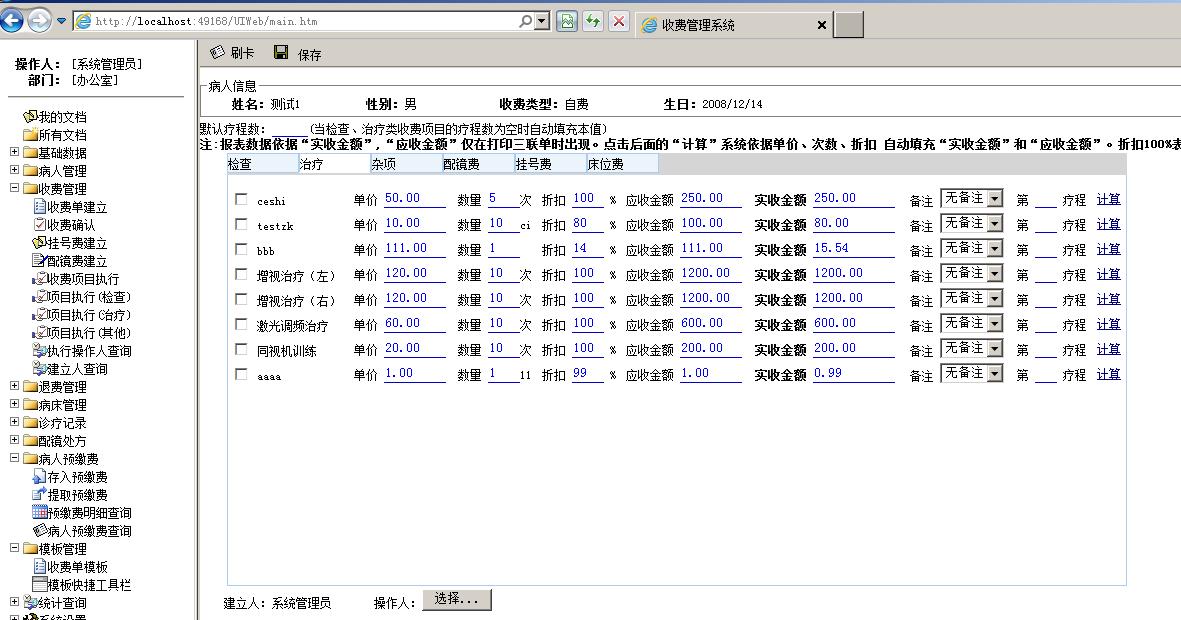
Task: Click the 默认疗程数 input field
Action: 289,129
